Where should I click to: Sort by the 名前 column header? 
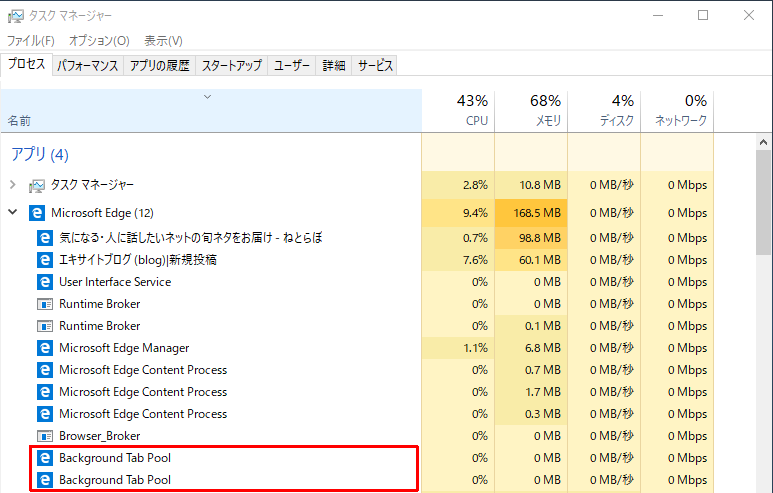pyautogui.click(x=211, y=111)
